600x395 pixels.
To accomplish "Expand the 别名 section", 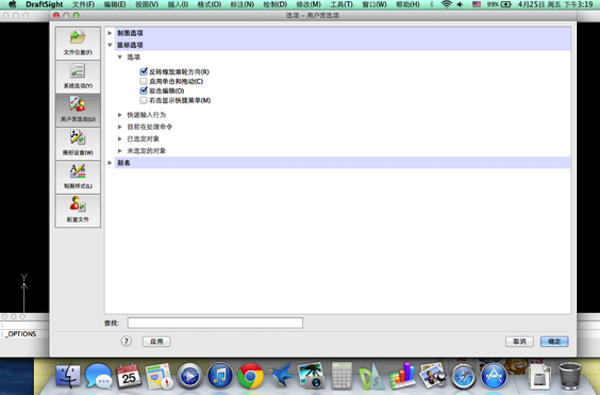I will (110, 163).
